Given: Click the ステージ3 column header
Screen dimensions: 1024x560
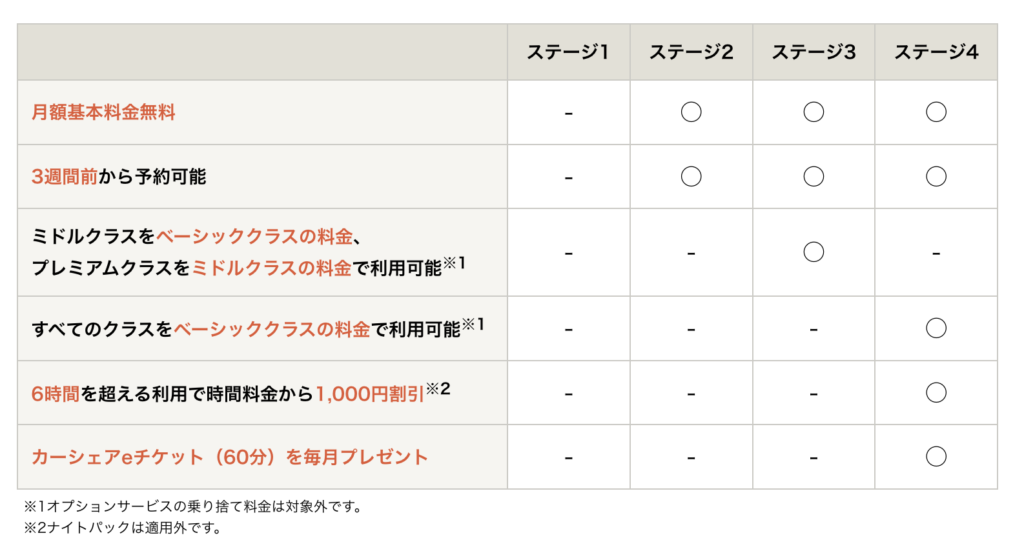Looking at the screenshot, I should (814, 52).
